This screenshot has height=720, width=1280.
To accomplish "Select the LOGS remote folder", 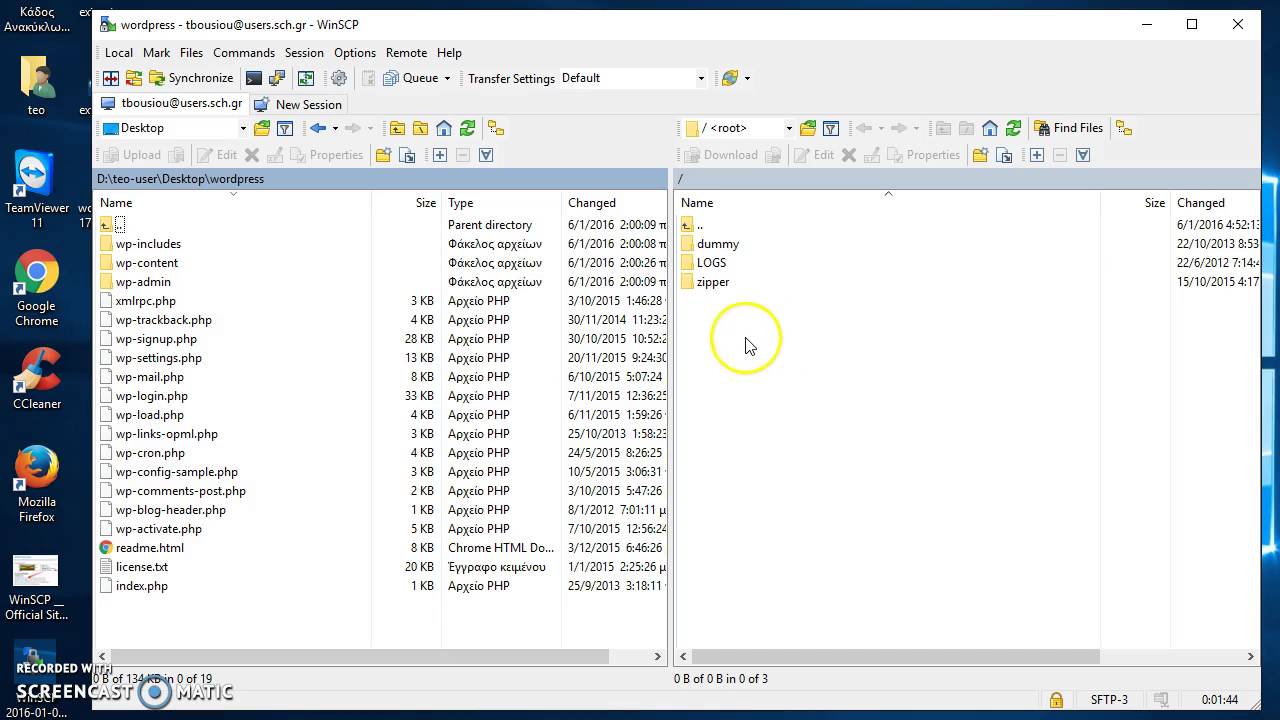I will (x=711, y=263).
